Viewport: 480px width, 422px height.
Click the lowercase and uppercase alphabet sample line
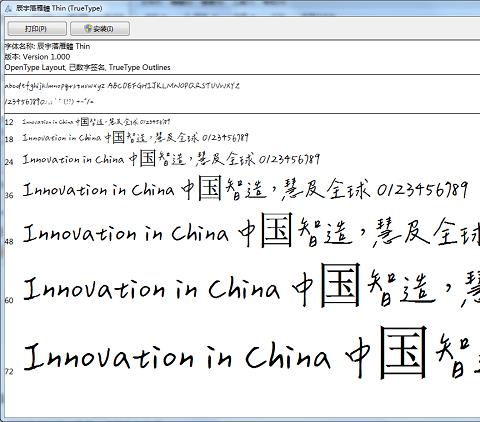tap(122, 86)
